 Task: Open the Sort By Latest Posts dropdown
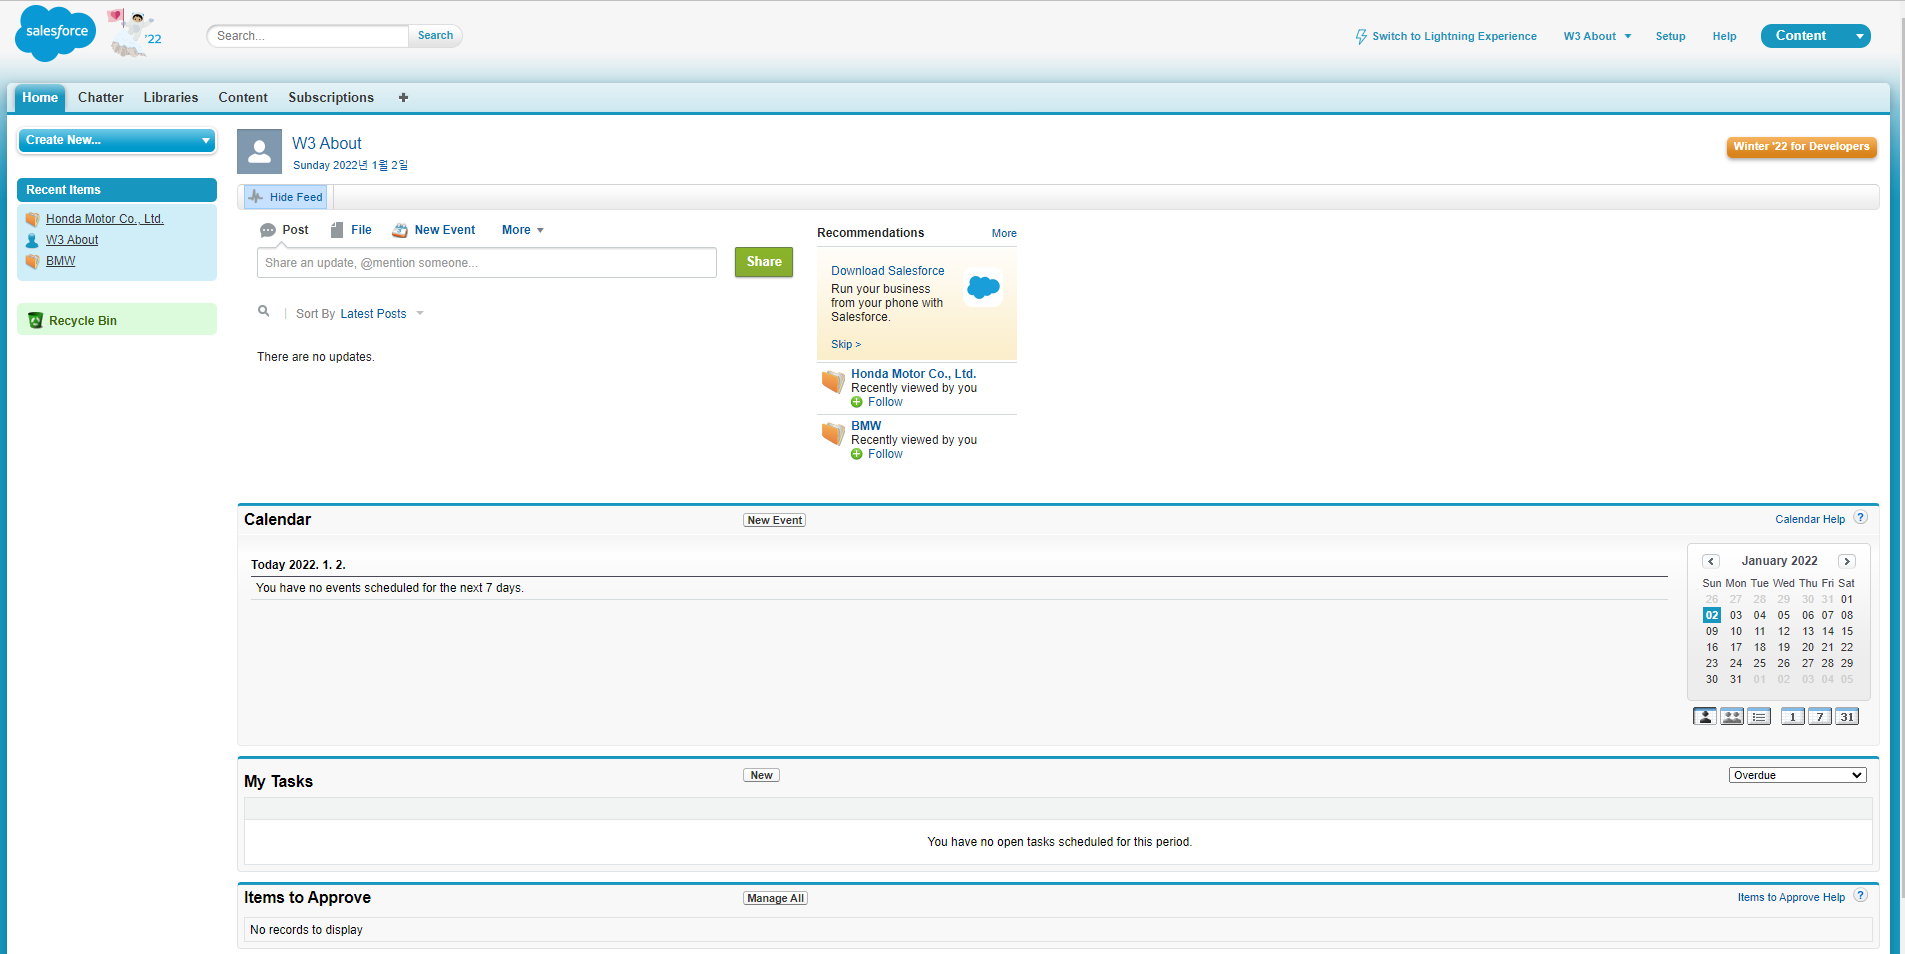(x=382, y=313)
